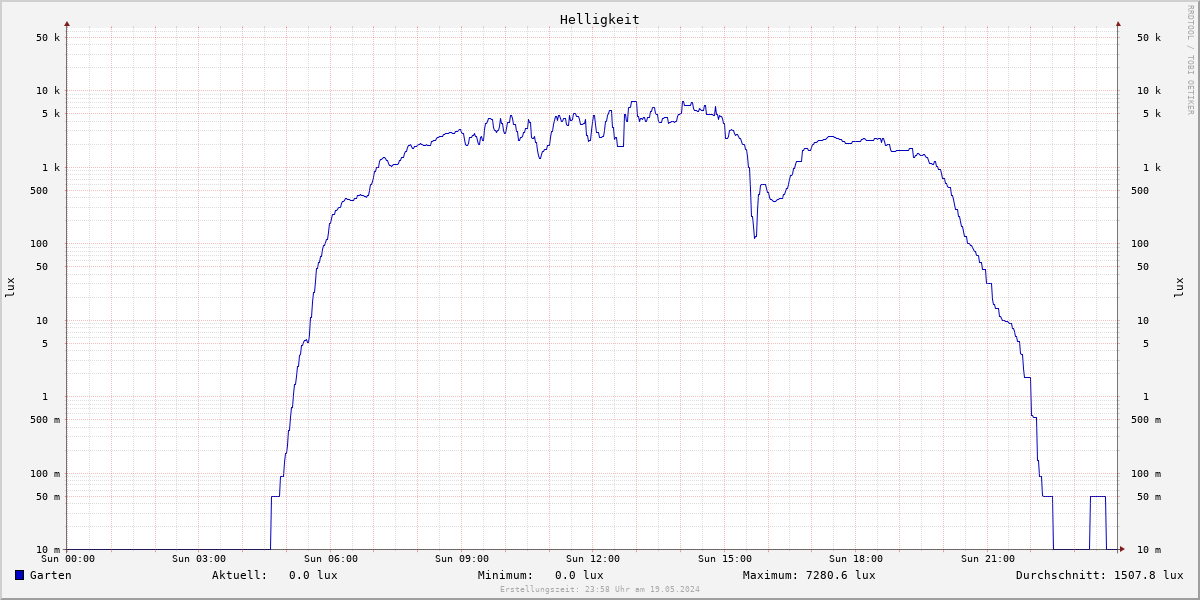Click the "Minimum: 0.0 lux" value
Image resolution: width=1200 pixels, height=600 pixels.
[541, 575]
